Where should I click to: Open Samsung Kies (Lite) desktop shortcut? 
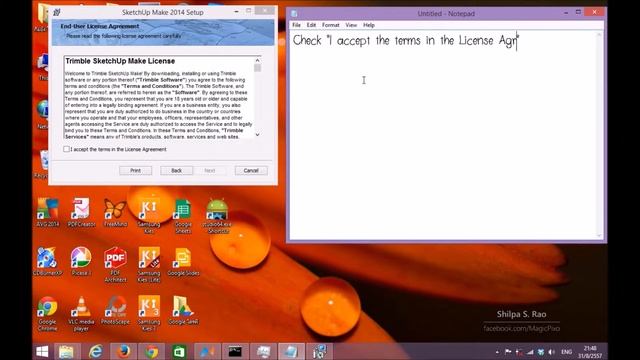pyautogui.click(x=149, y=264)
